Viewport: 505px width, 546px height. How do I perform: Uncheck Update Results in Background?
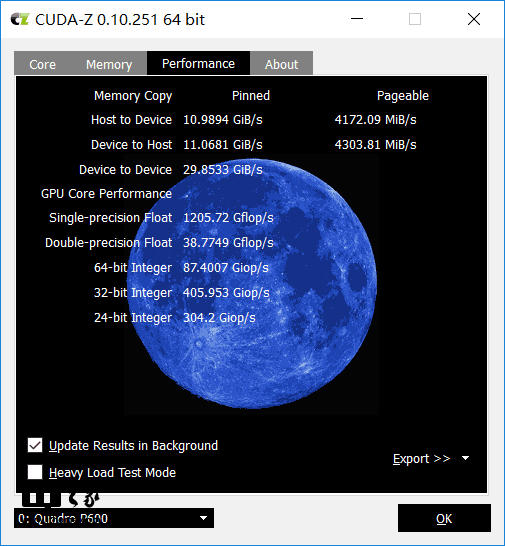click(35, 445)
